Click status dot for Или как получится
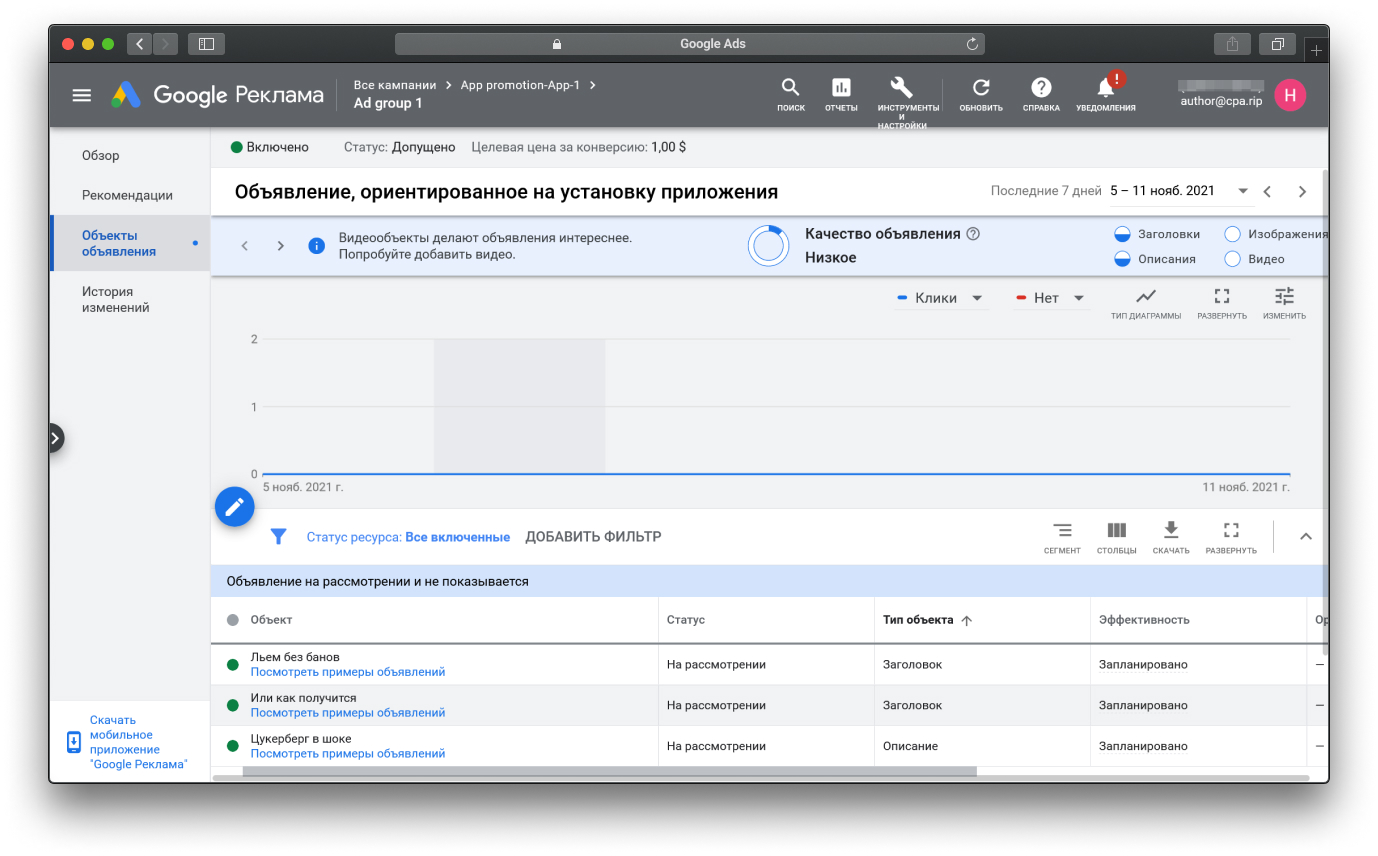1378x856 pixels. pyautogui.click(x=233, y=705)
